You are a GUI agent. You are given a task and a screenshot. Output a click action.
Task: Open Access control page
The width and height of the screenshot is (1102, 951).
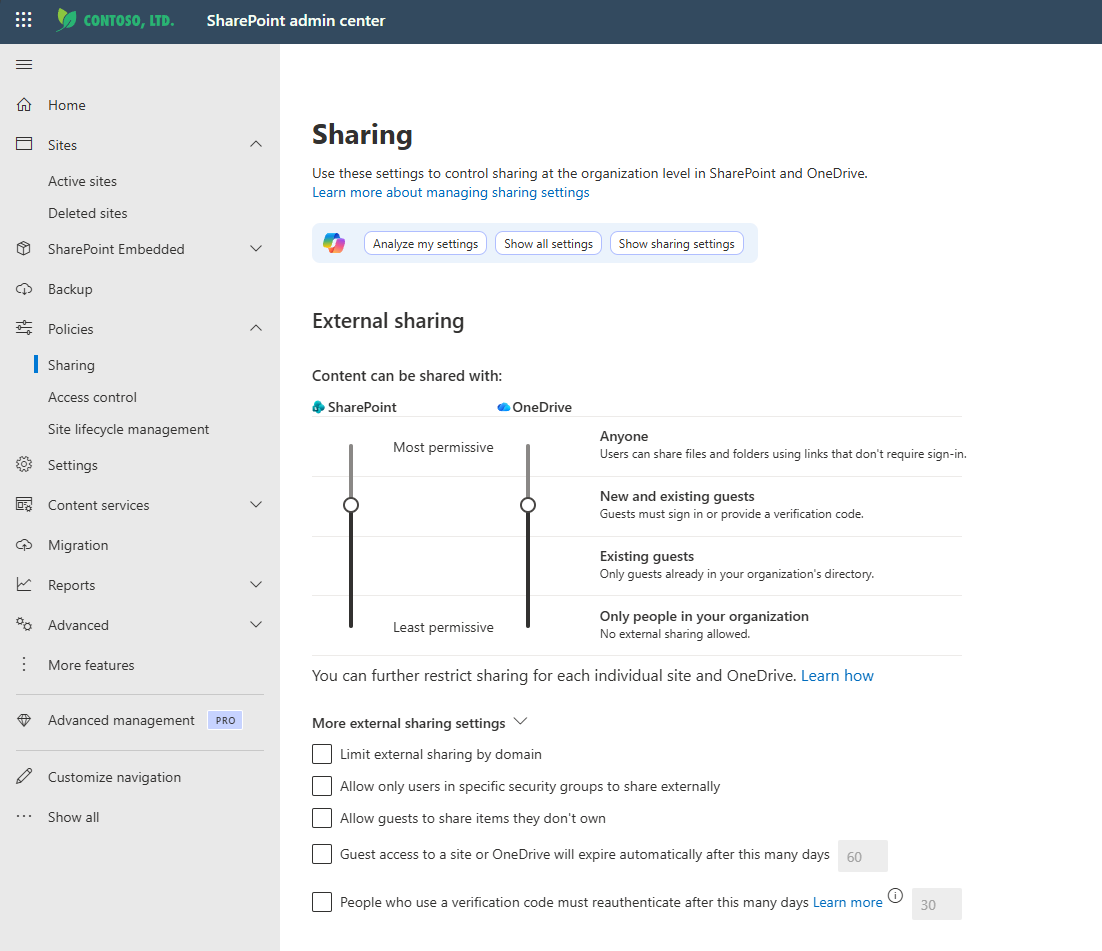pyautogui.click(x=92, y=397)
